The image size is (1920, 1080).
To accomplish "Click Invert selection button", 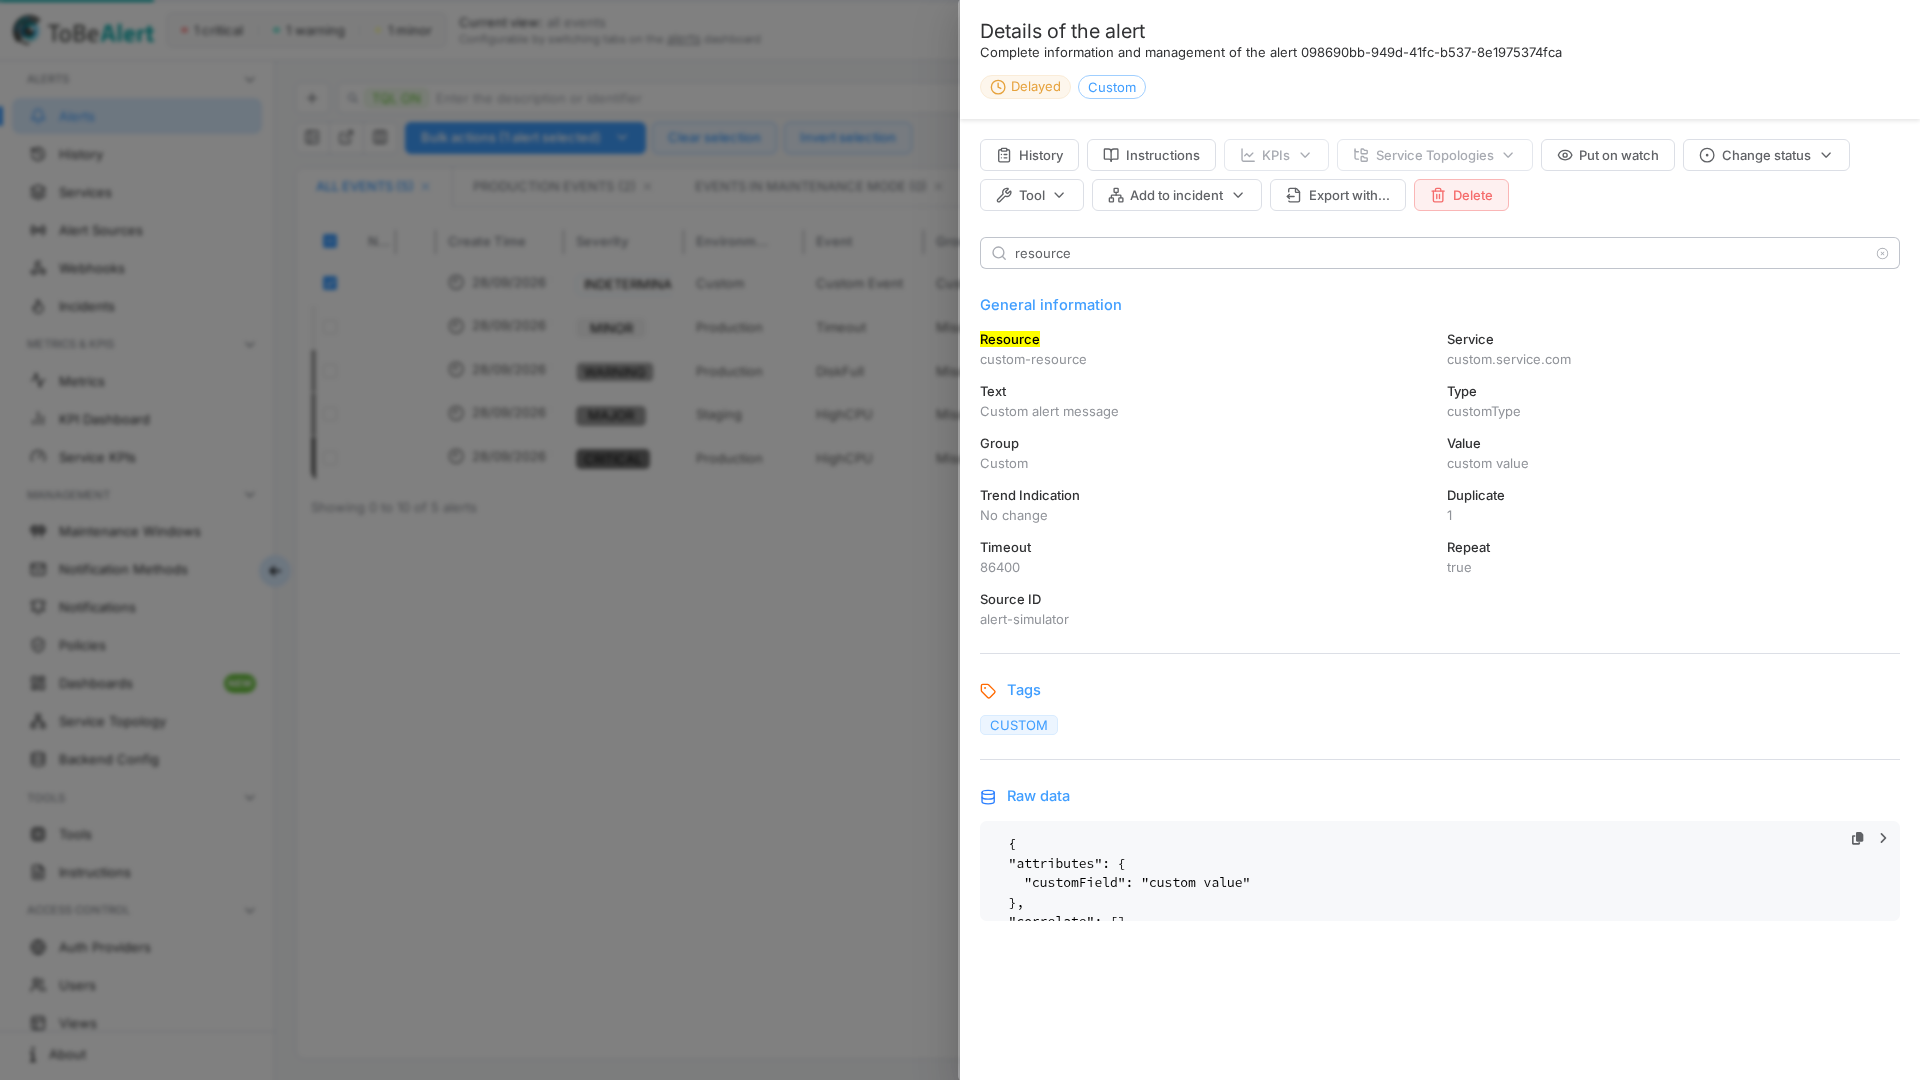I will click(x=847, y=137).
